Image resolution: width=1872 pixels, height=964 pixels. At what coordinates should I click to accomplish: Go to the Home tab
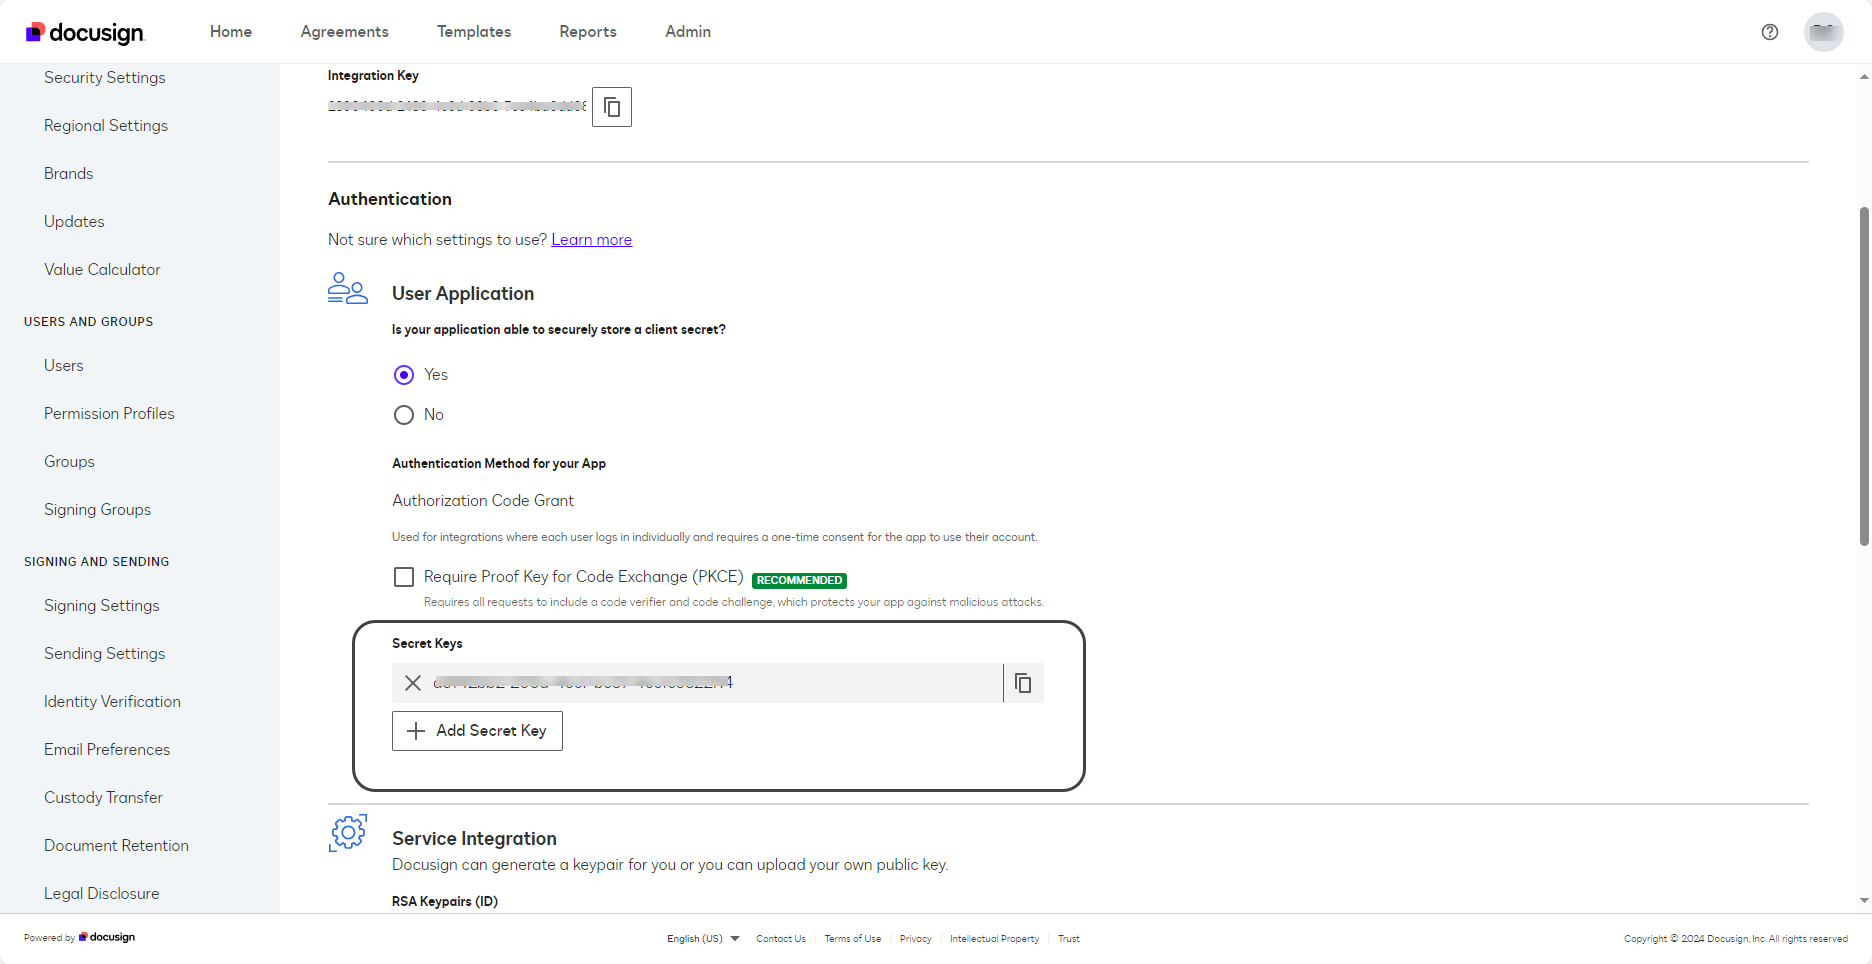coord(231,32)
